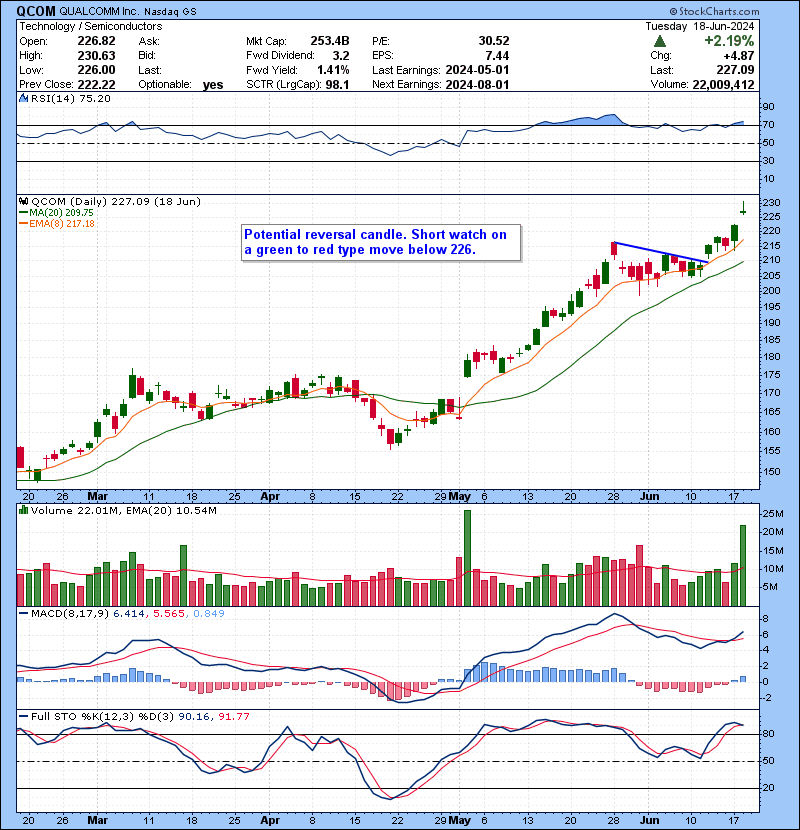800x830 pixels.
Task: Click Jun label under the price panel
Action: [x=649, y=496]
